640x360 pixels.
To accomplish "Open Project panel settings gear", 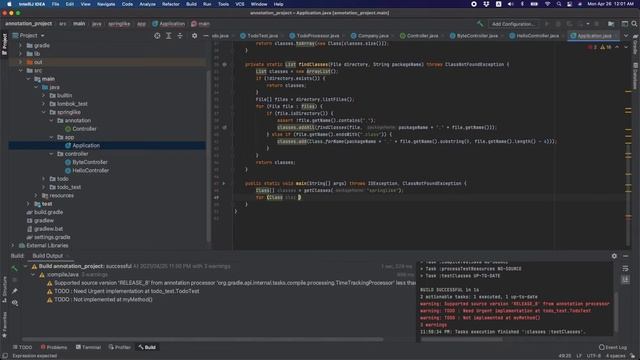I will 194,36.
